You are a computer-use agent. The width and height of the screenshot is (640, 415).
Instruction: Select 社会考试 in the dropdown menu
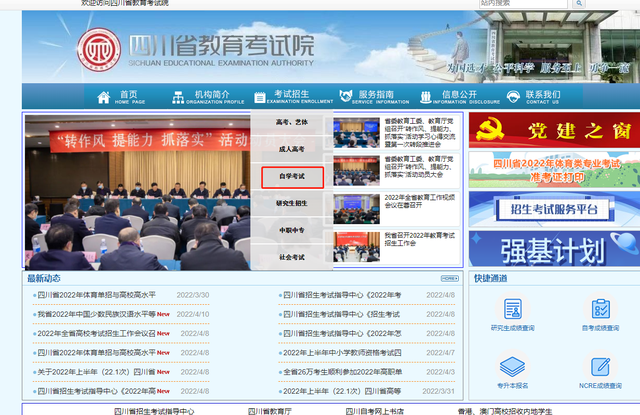coord(292,257)
